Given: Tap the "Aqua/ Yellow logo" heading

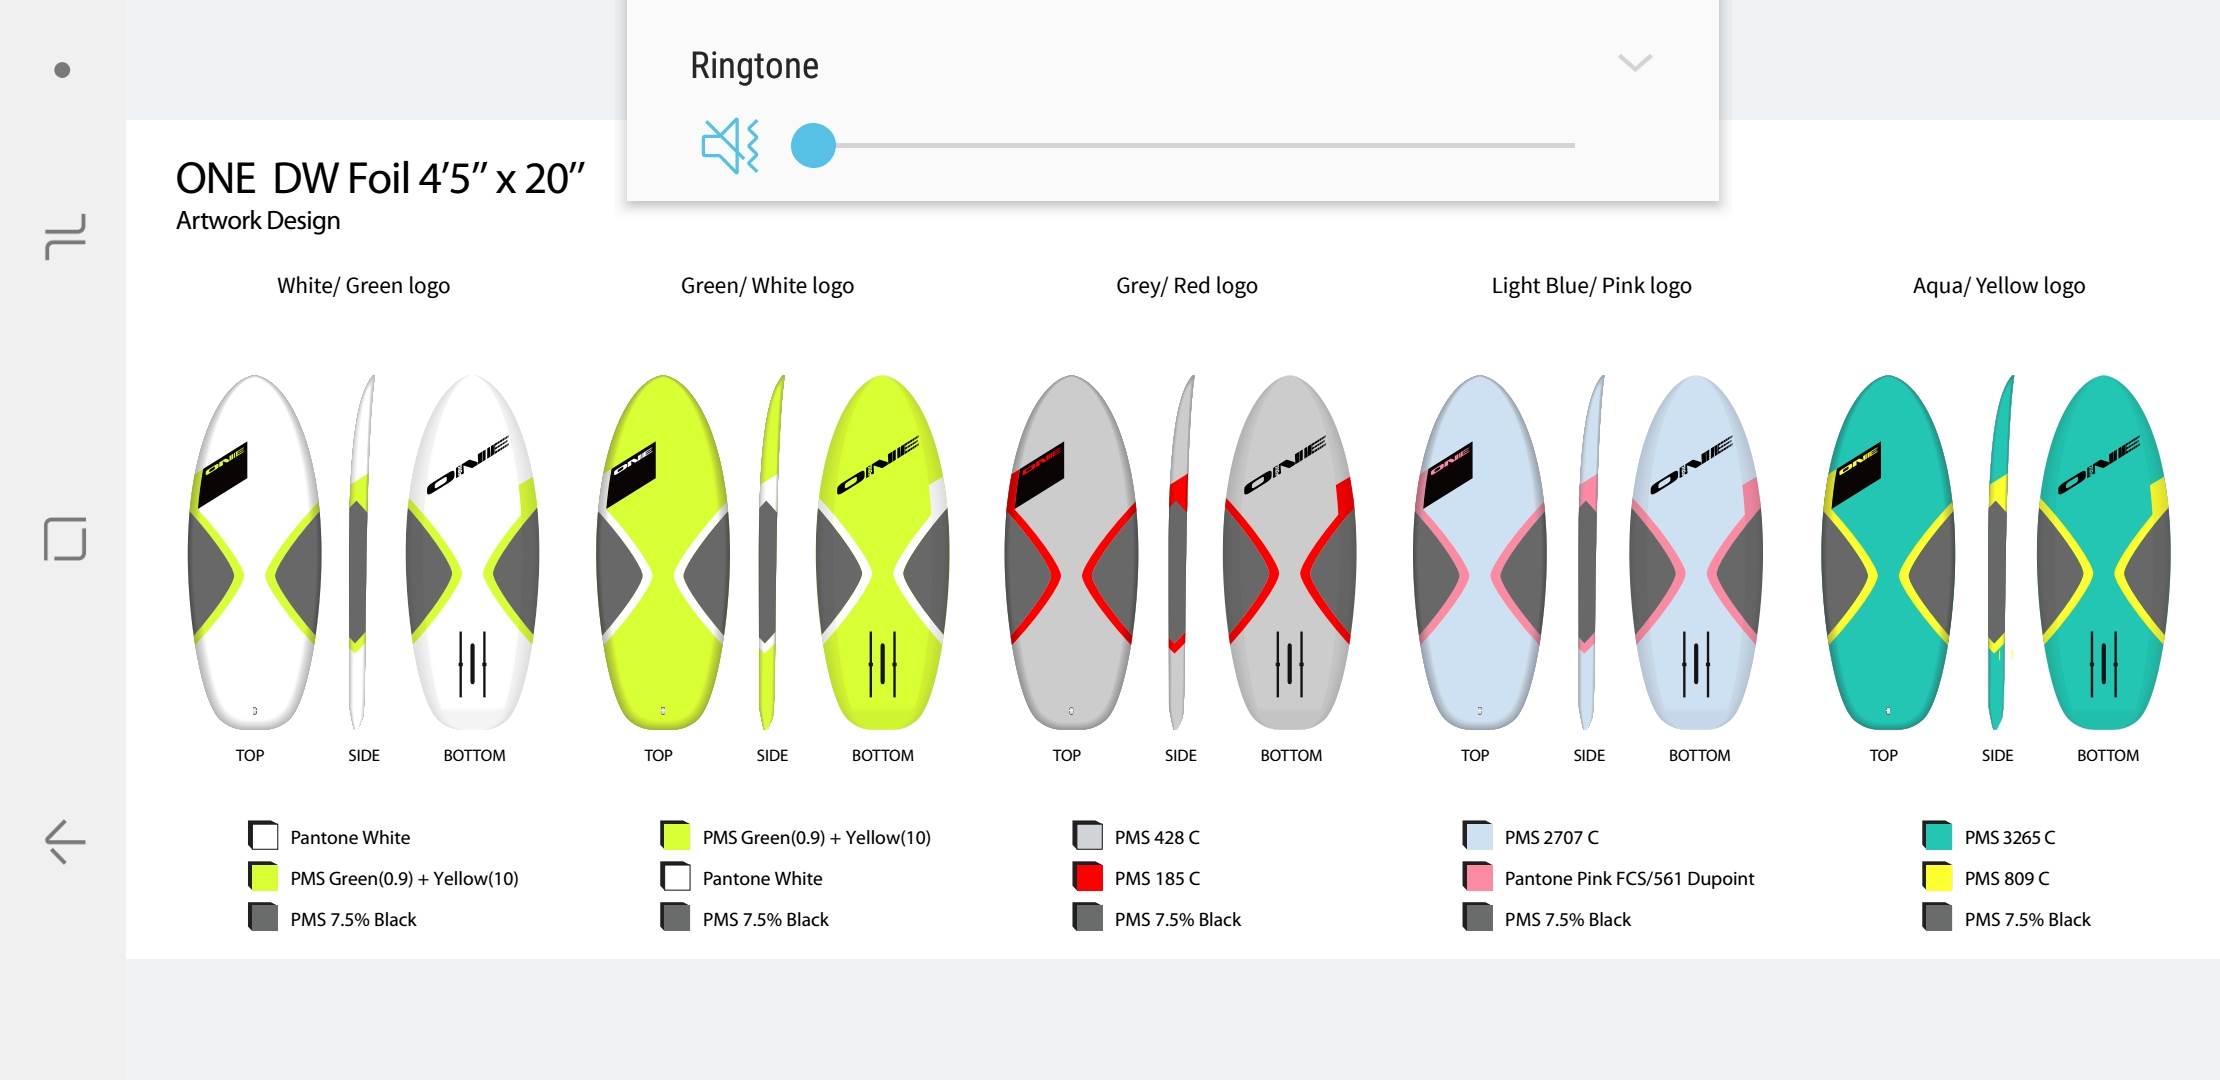Looking at the screenshot, I should click(1998, 286).
